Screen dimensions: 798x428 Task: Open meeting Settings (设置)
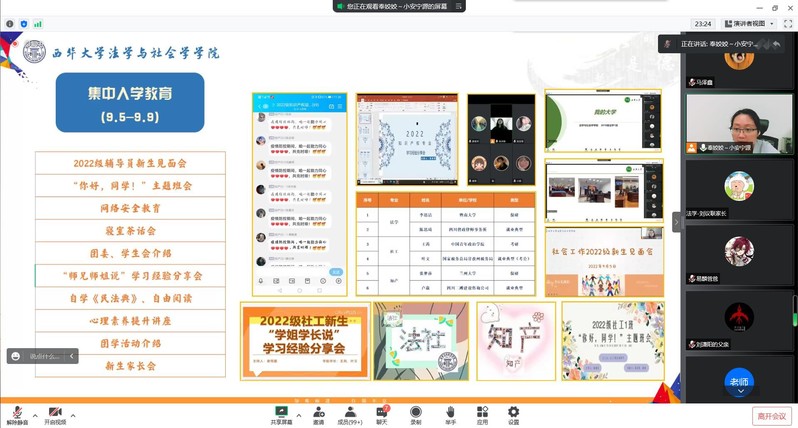[x=513, y=414]
